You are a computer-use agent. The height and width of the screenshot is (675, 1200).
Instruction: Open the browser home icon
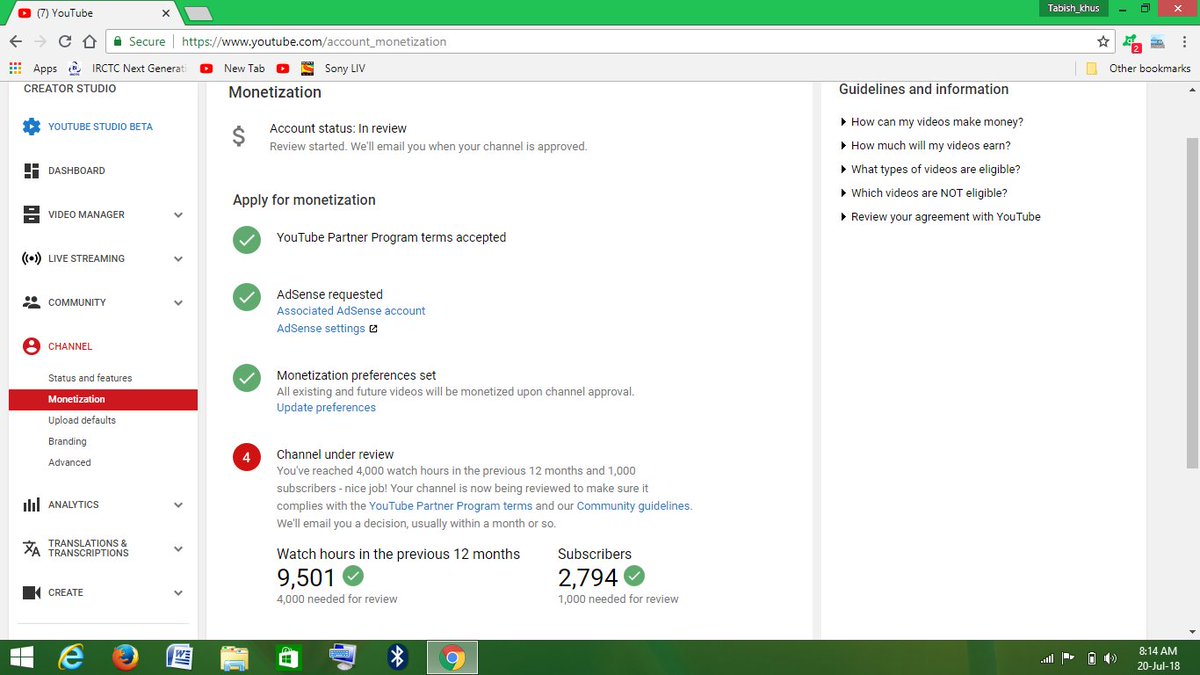[89, 42]
